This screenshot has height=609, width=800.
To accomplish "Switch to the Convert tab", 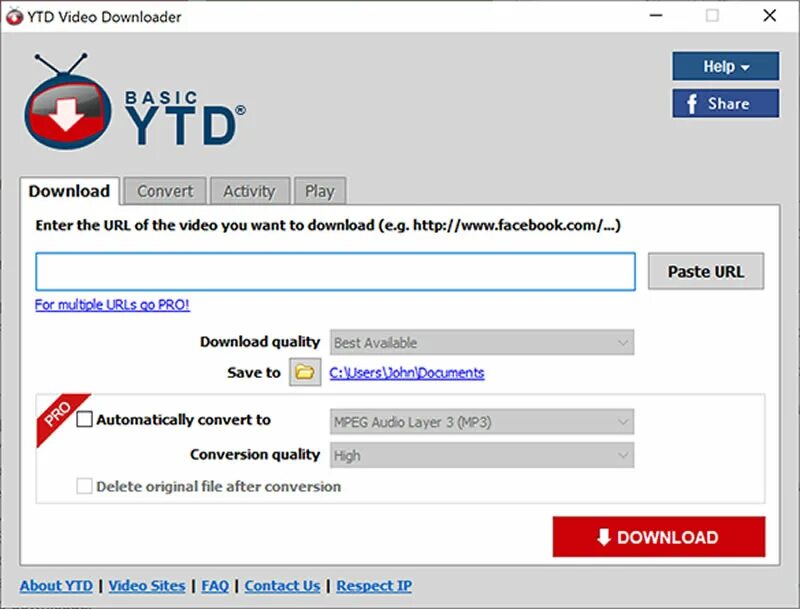I will click(165, 191).
